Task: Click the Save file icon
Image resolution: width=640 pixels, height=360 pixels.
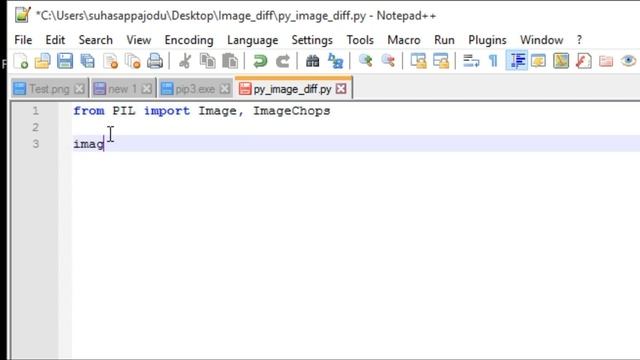Action: tap(65, 61)
